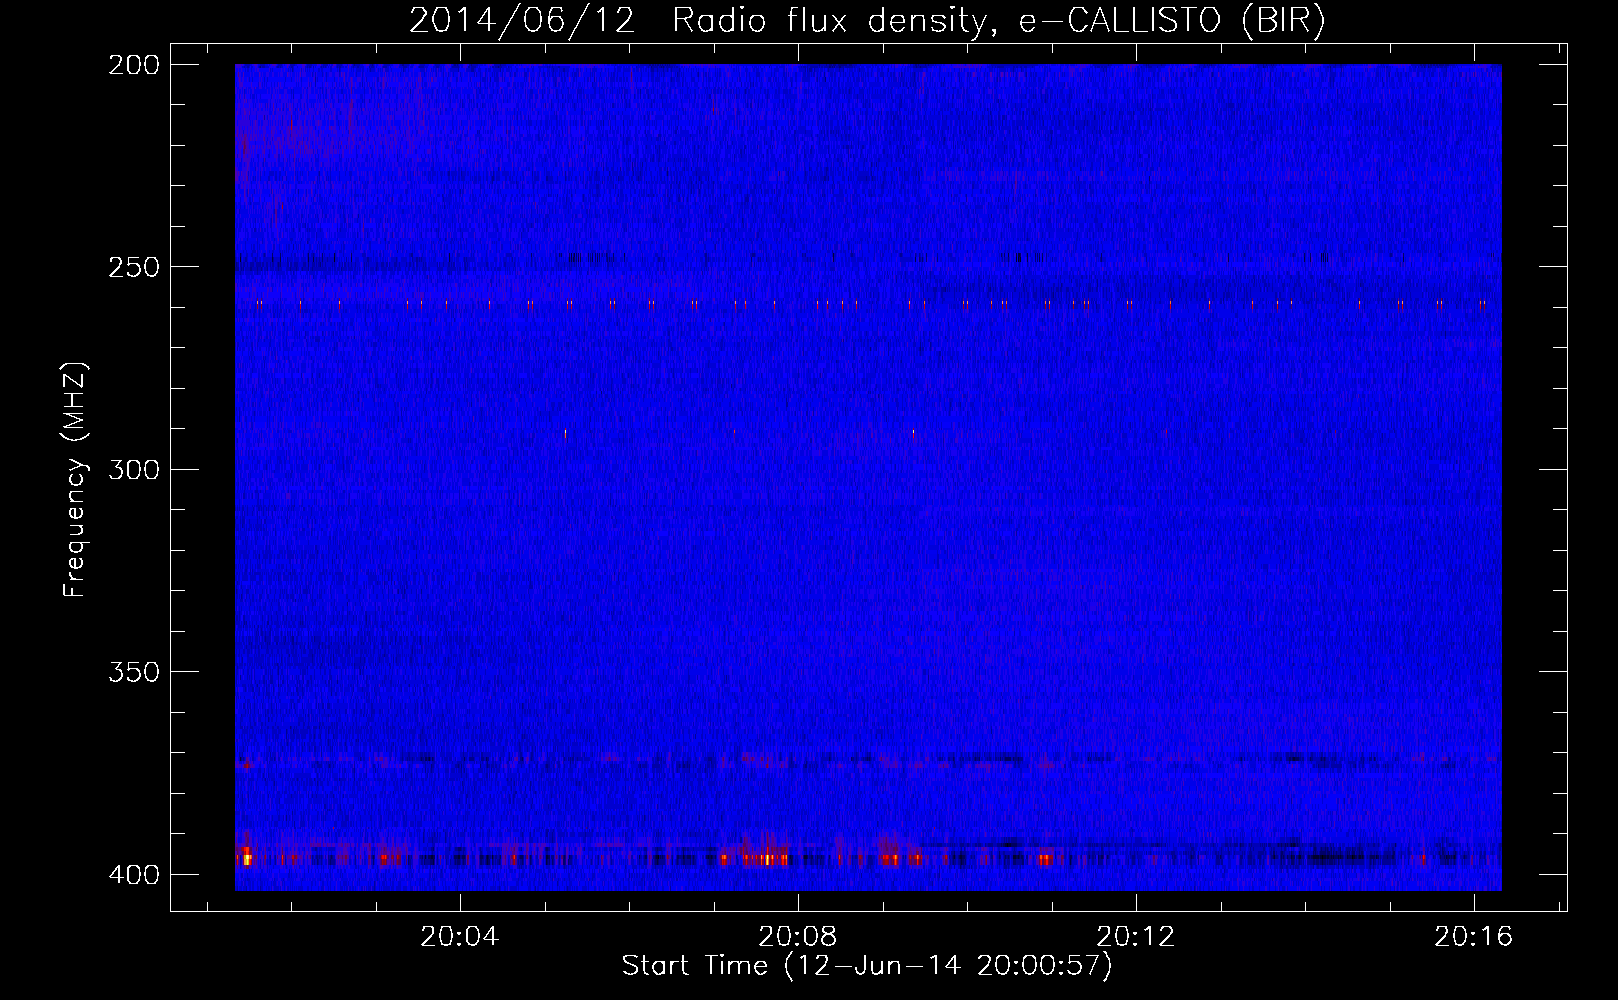Click the bright yellow burst near 400 MHz at spectrogram start
Image resolution: width=1618 pixels, height=1000 pixels.
(x=246, y=857)
